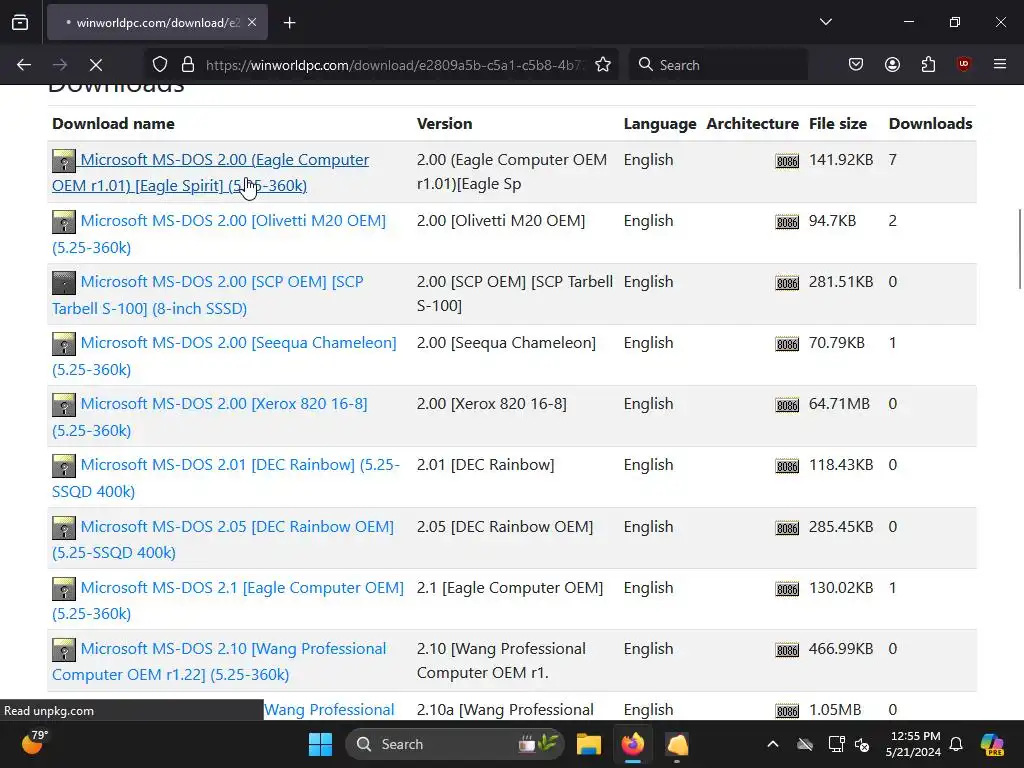Stop loading the current page
The image size is (1024, 768).
tap(96, 65)
